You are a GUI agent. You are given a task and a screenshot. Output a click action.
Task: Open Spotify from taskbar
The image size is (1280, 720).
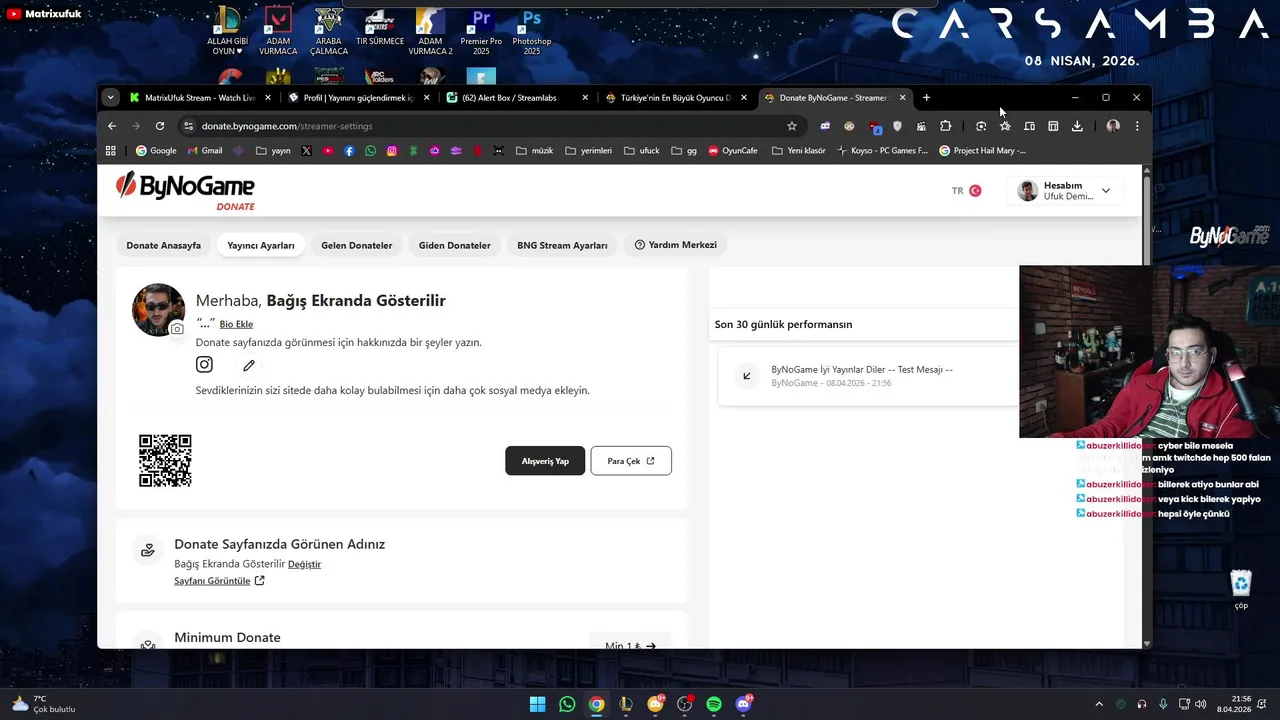point(714,704)
